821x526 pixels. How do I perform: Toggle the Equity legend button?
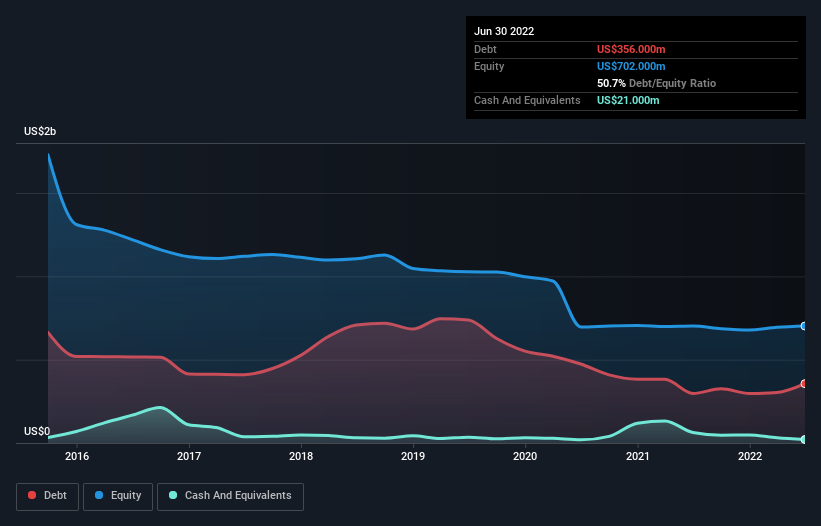pyautogui.click(x=118, y=496)
